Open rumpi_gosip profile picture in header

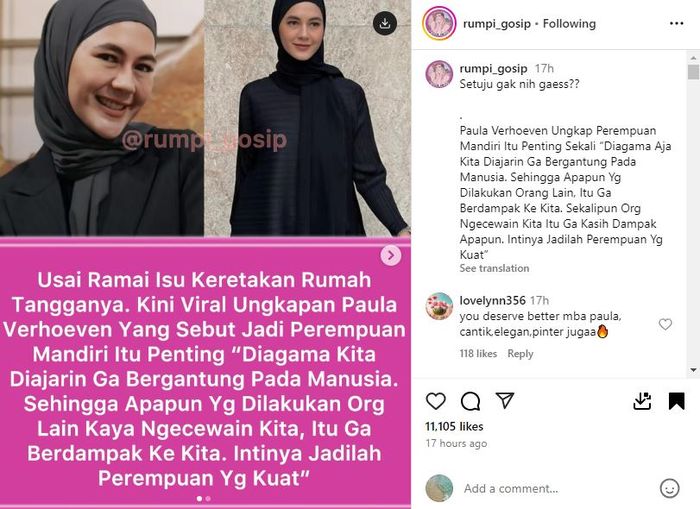[x=439, y=23]
